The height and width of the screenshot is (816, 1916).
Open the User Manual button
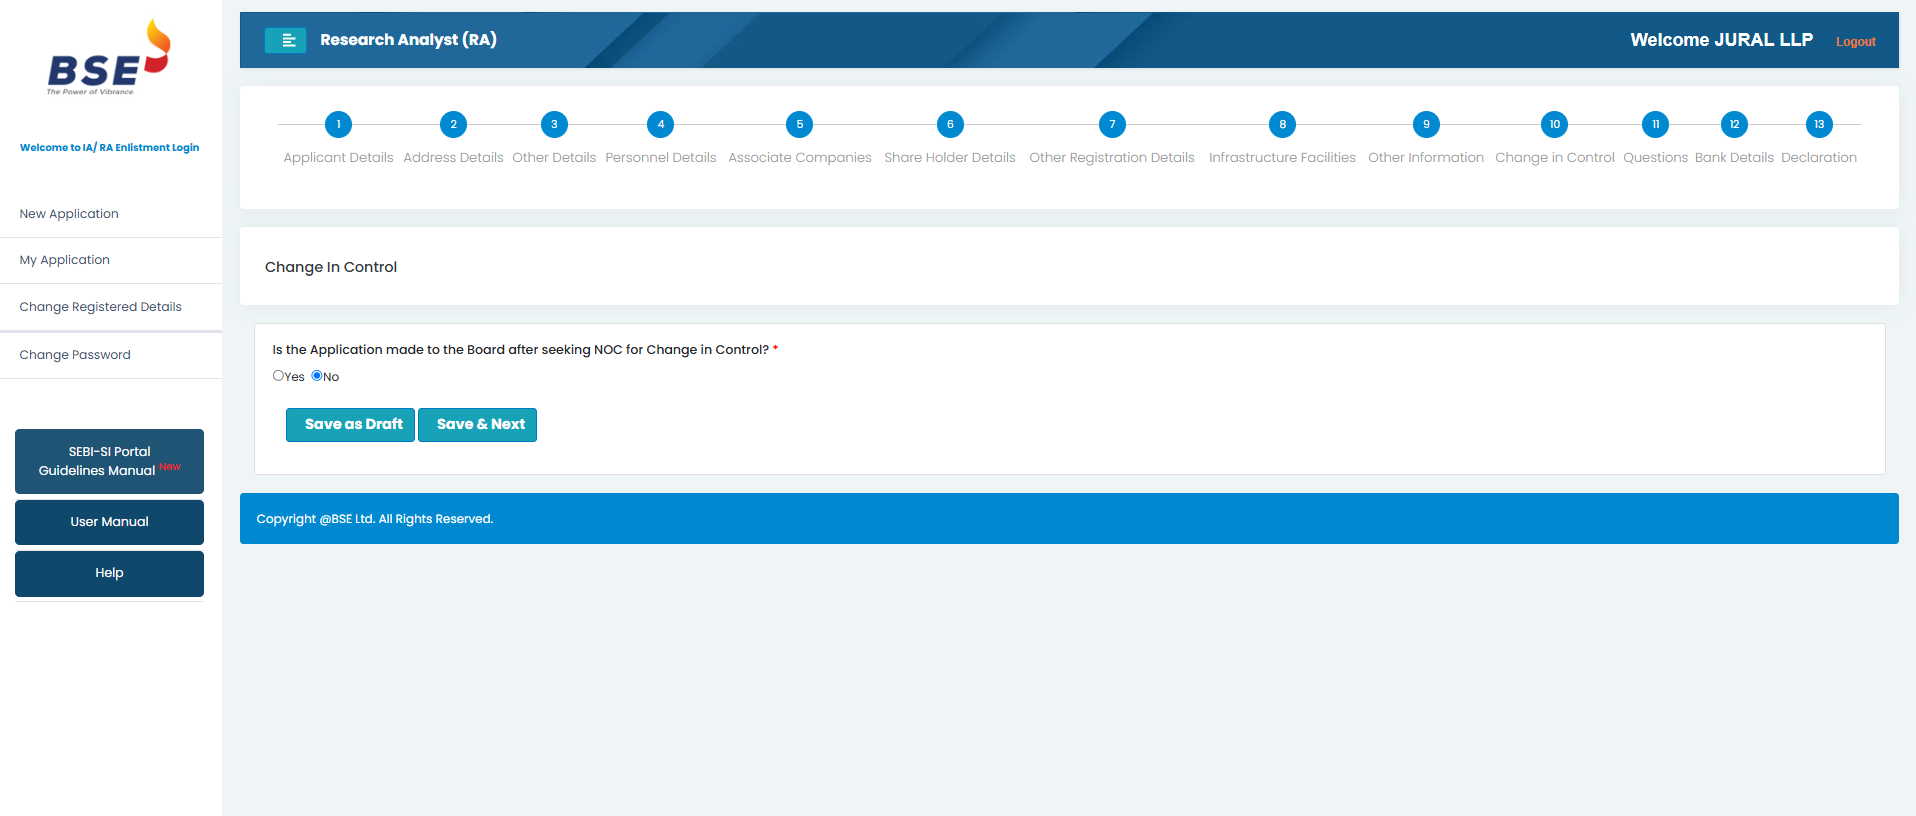point(109,522)
